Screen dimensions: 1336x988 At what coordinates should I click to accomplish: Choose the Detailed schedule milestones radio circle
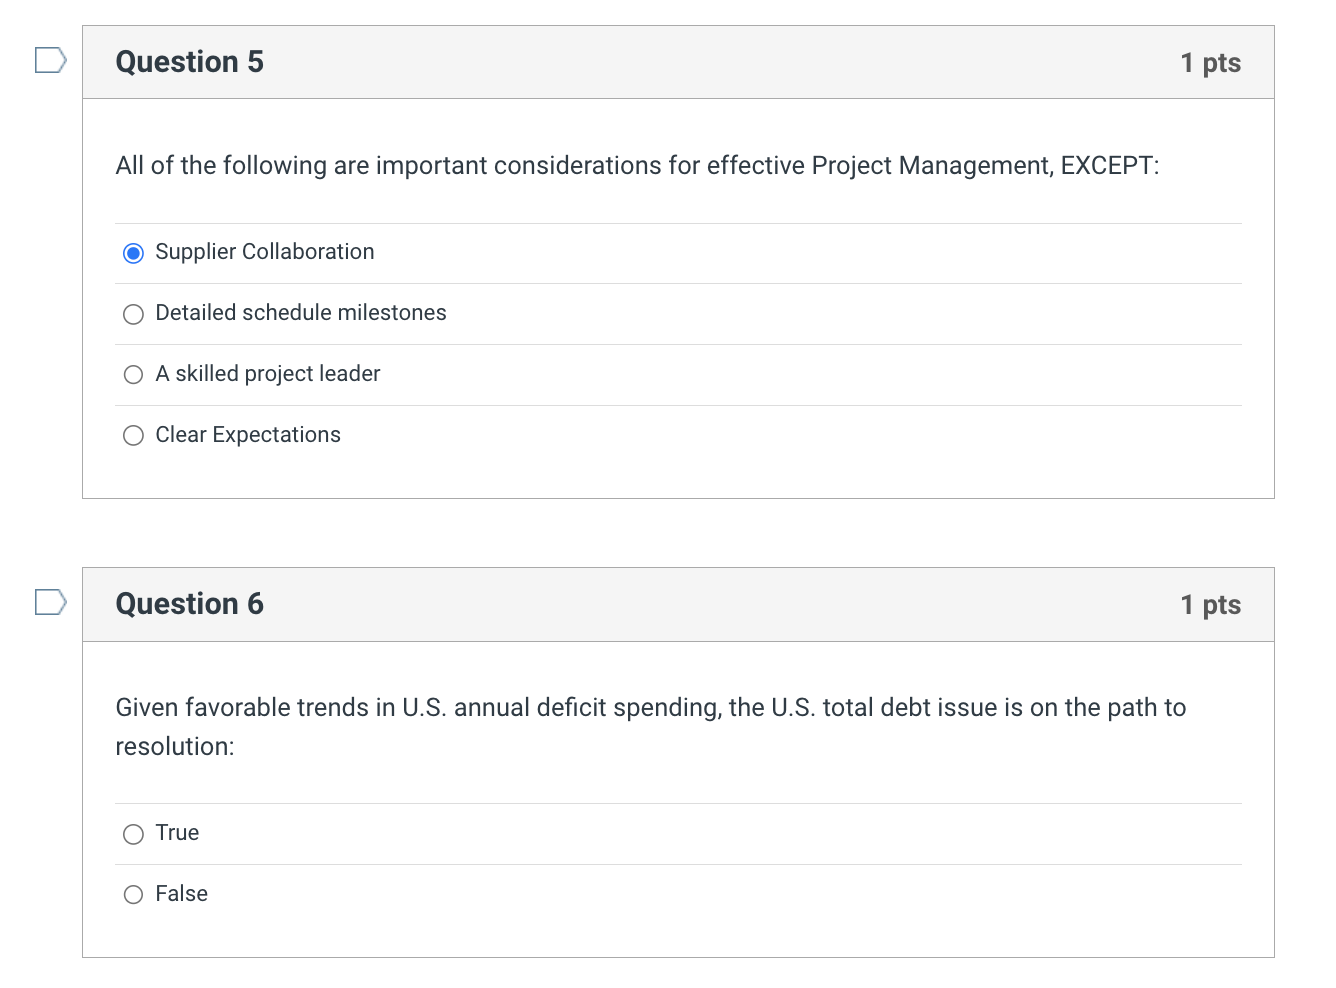[x=133, y=314]
